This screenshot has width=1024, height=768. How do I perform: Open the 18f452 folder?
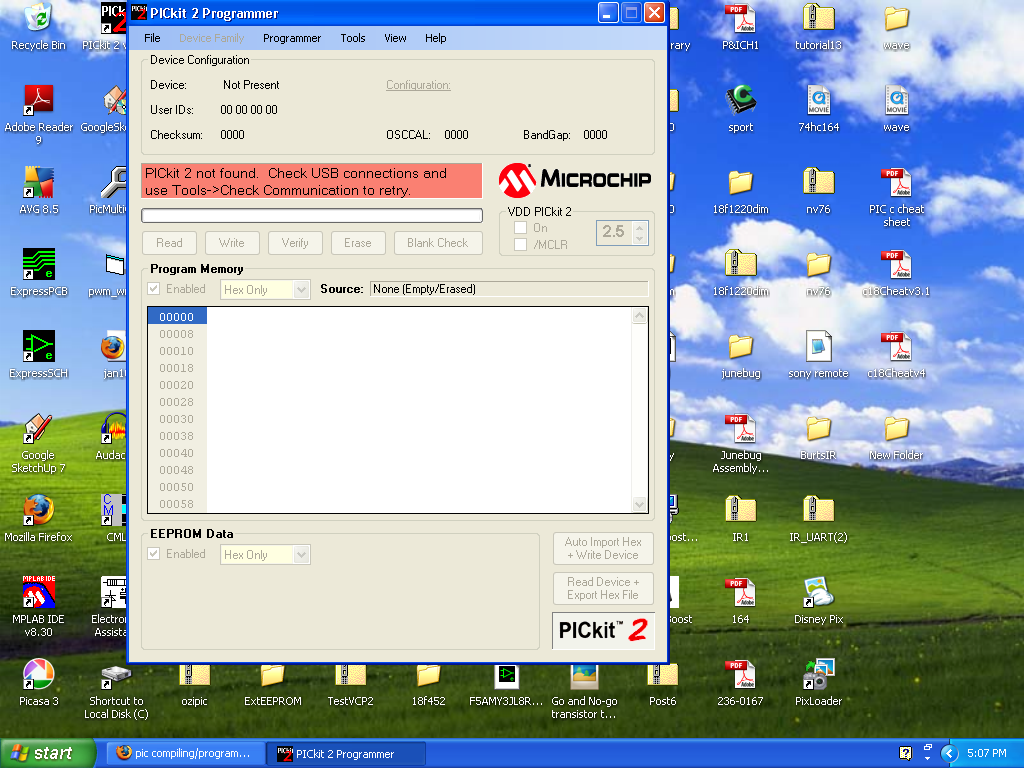pos(428,684)
